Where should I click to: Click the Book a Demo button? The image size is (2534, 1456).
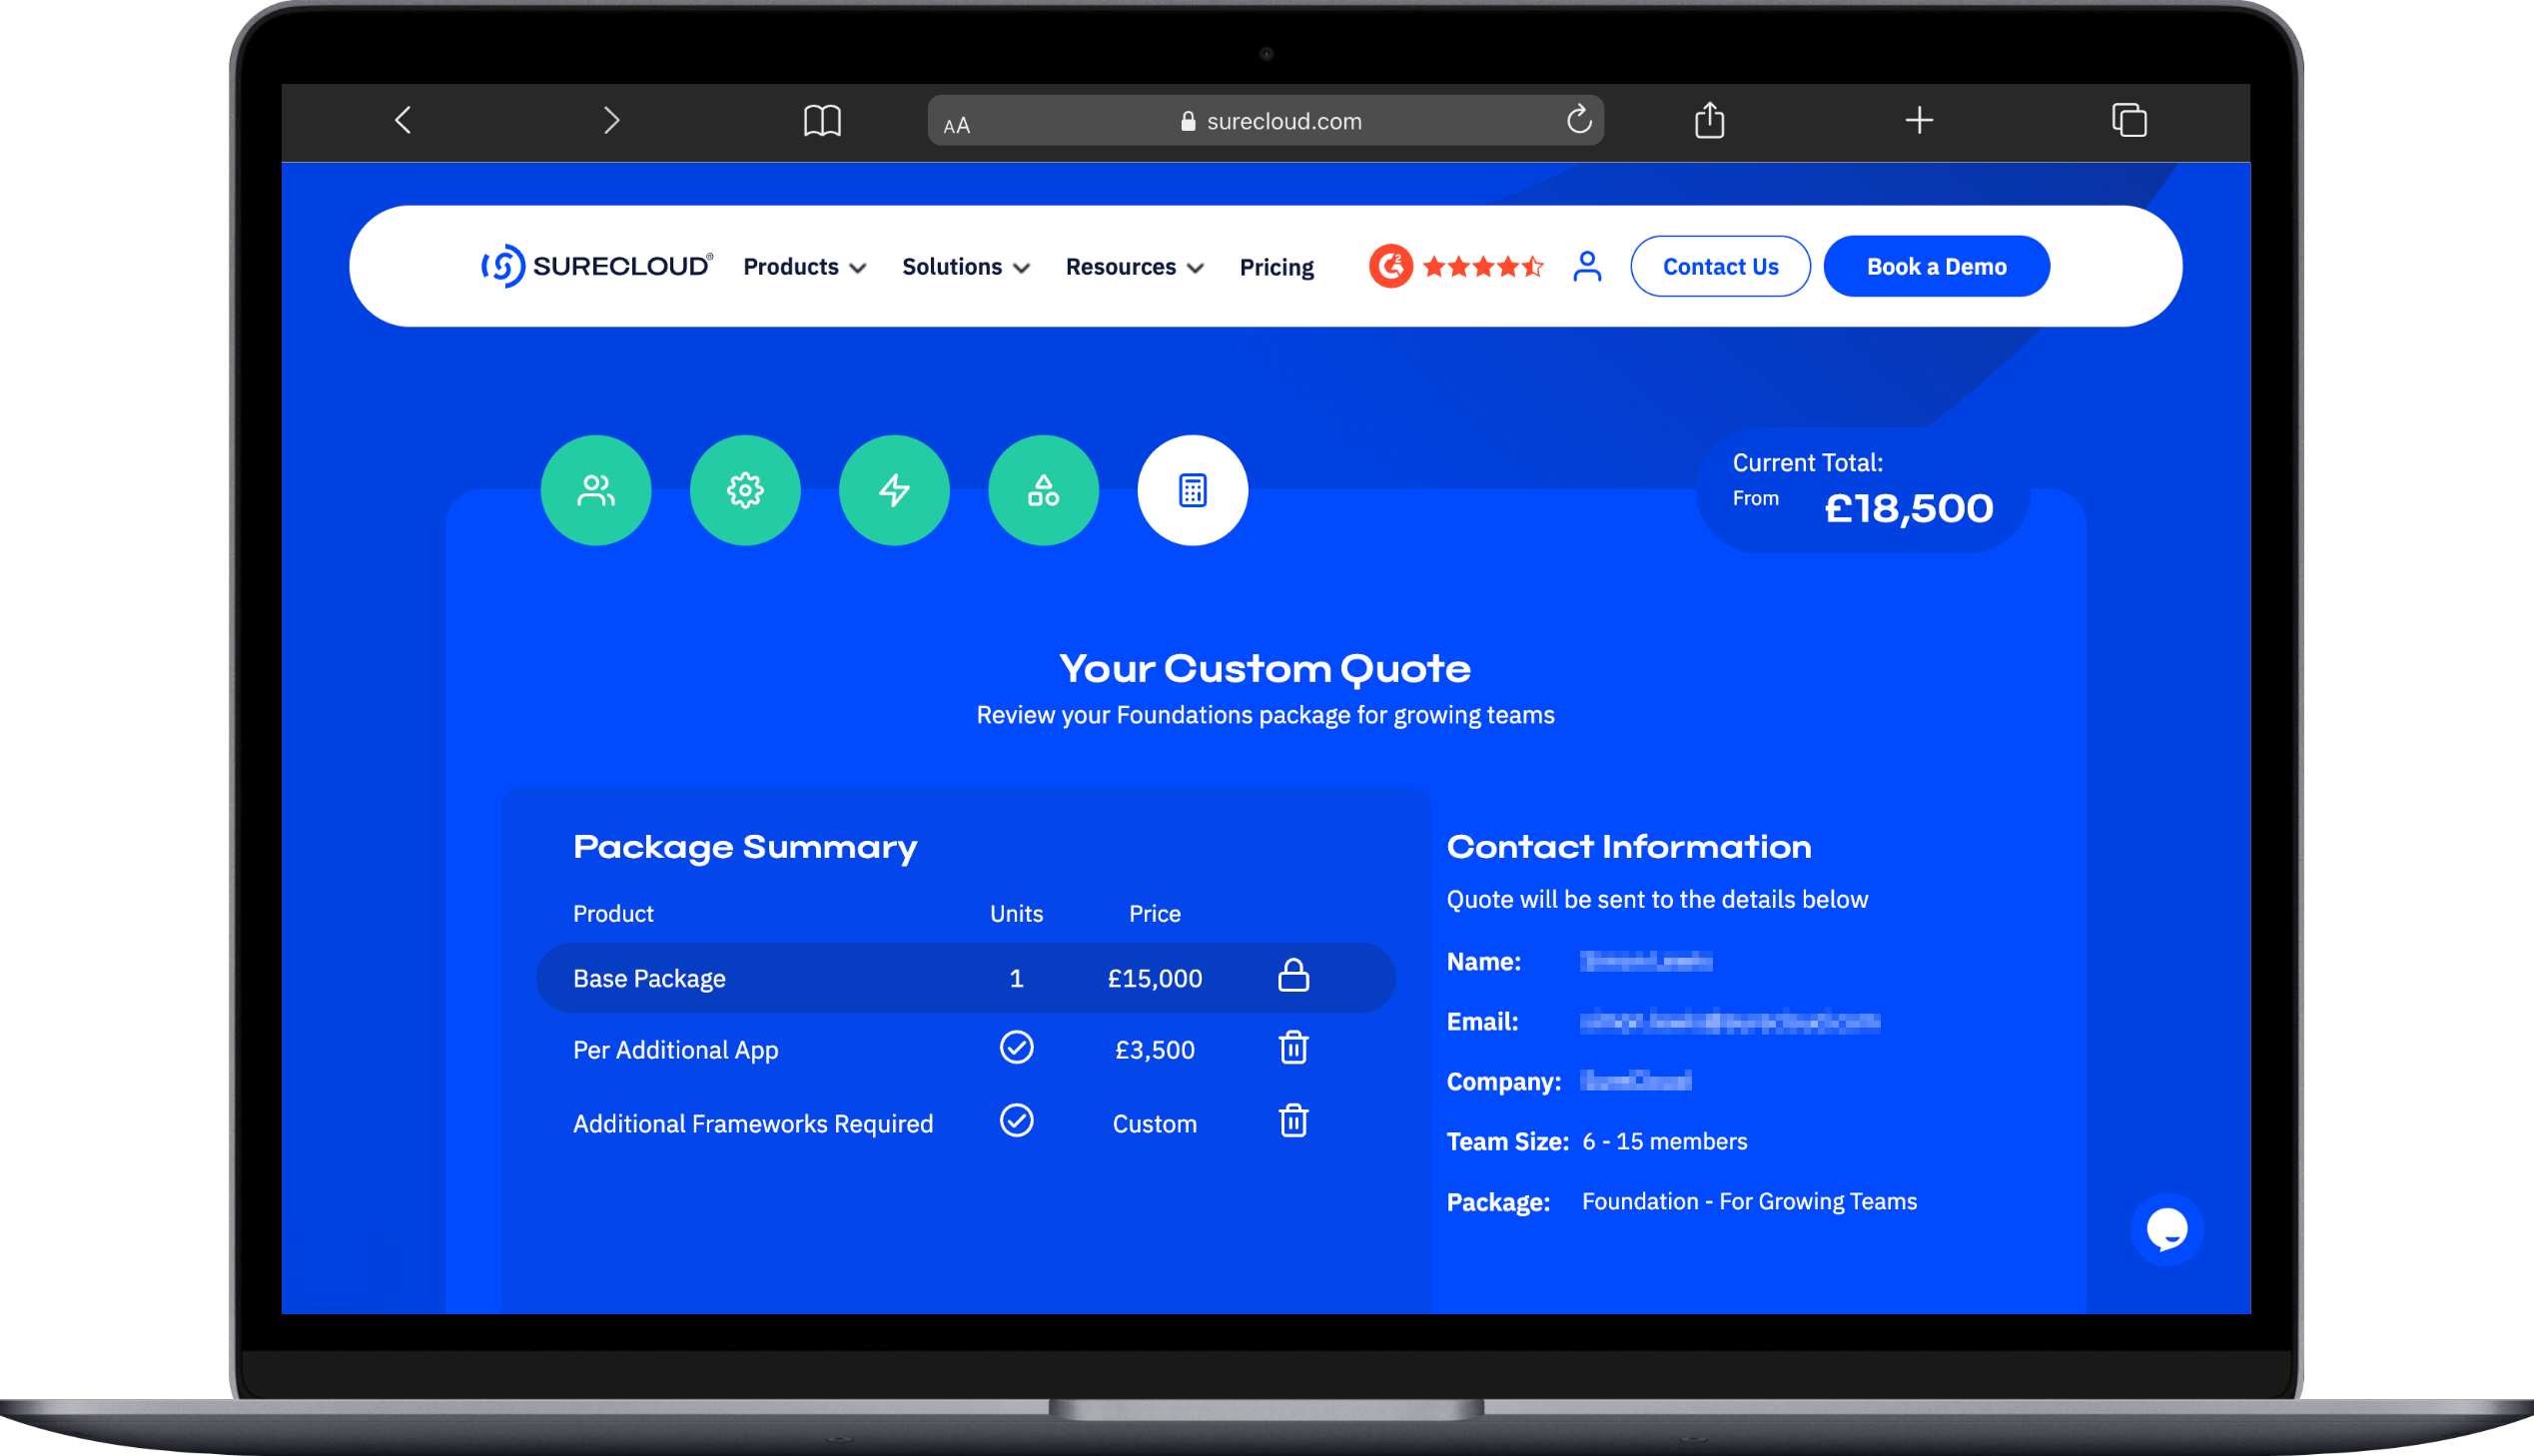1936,266
